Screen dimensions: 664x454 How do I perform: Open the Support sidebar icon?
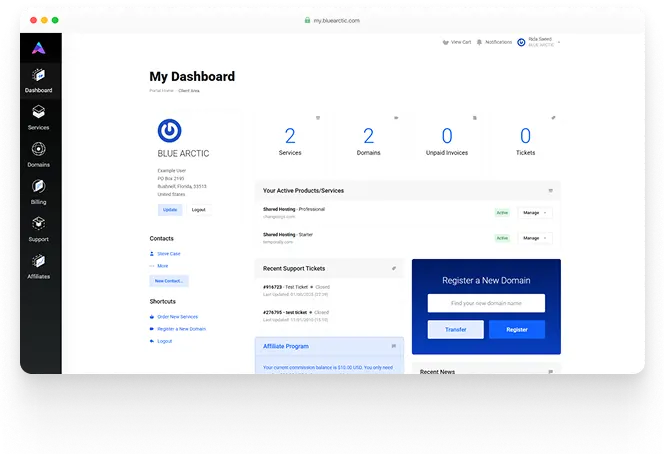39,228
